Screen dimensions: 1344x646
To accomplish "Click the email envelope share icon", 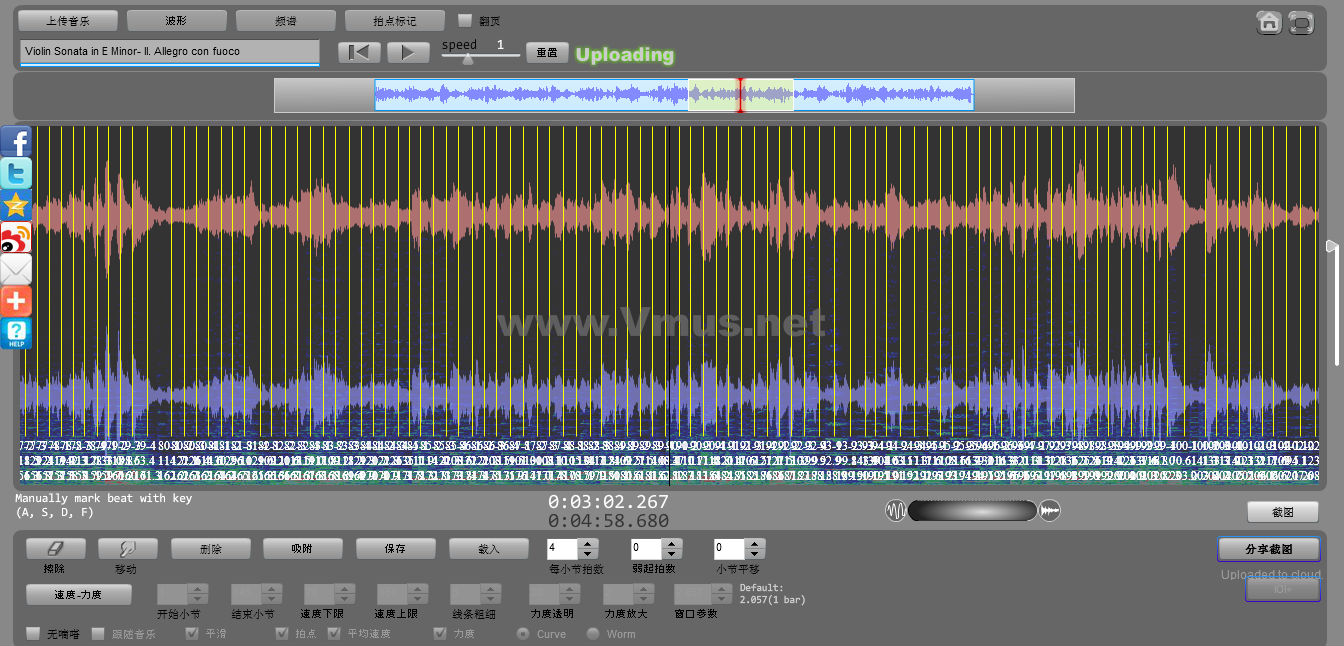I will click(16, 269).
